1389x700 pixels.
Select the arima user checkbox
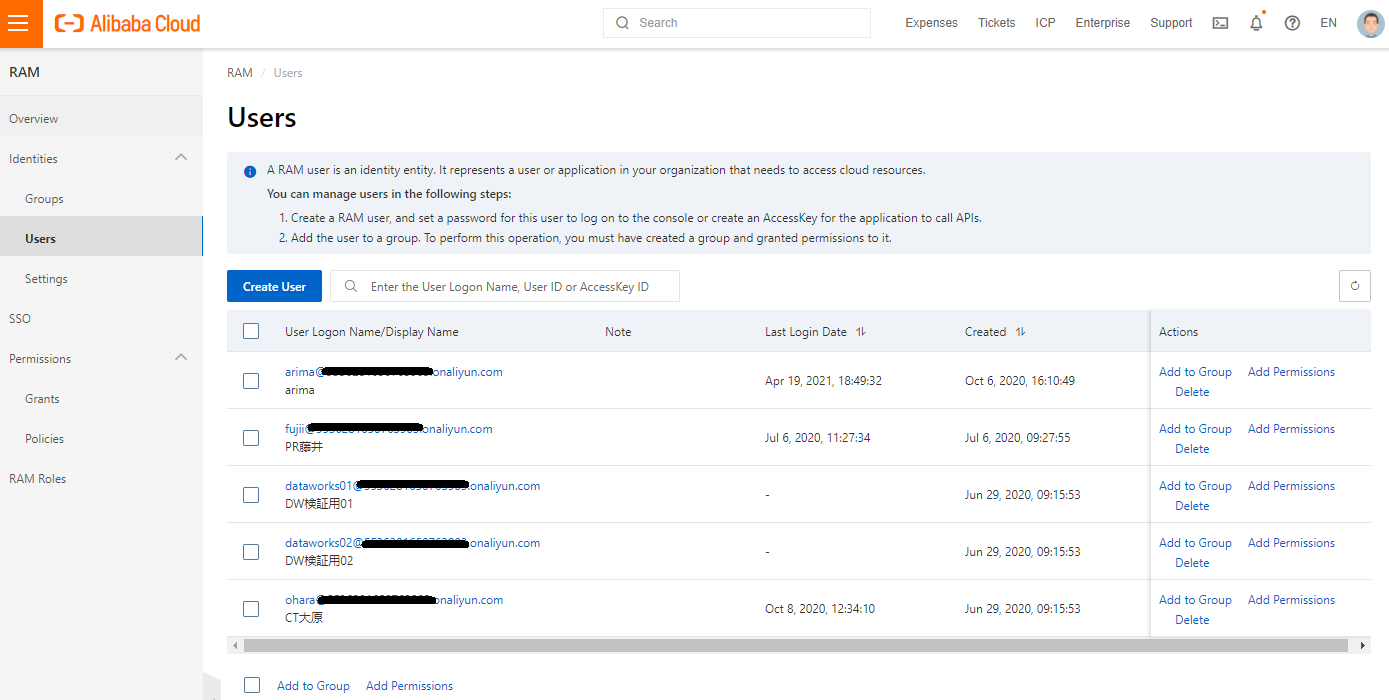point(251,380)
